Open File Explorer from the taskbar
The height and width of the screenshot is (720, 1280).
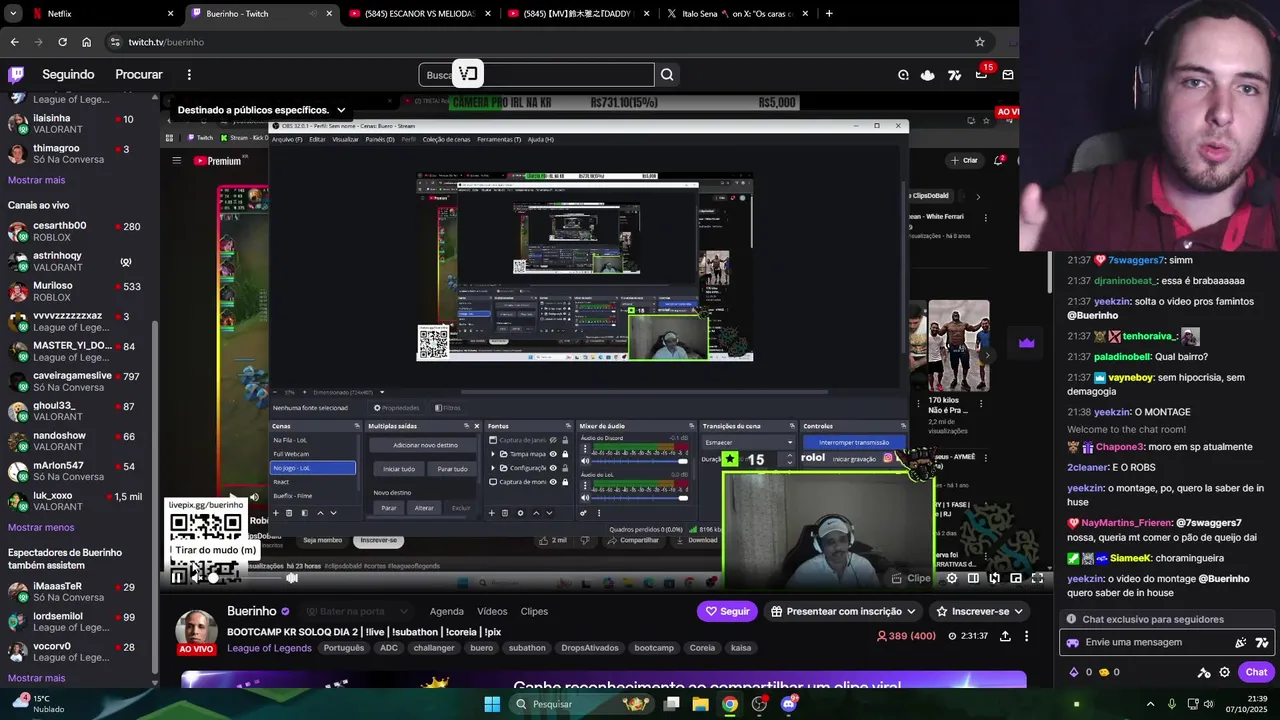point(701,704)
